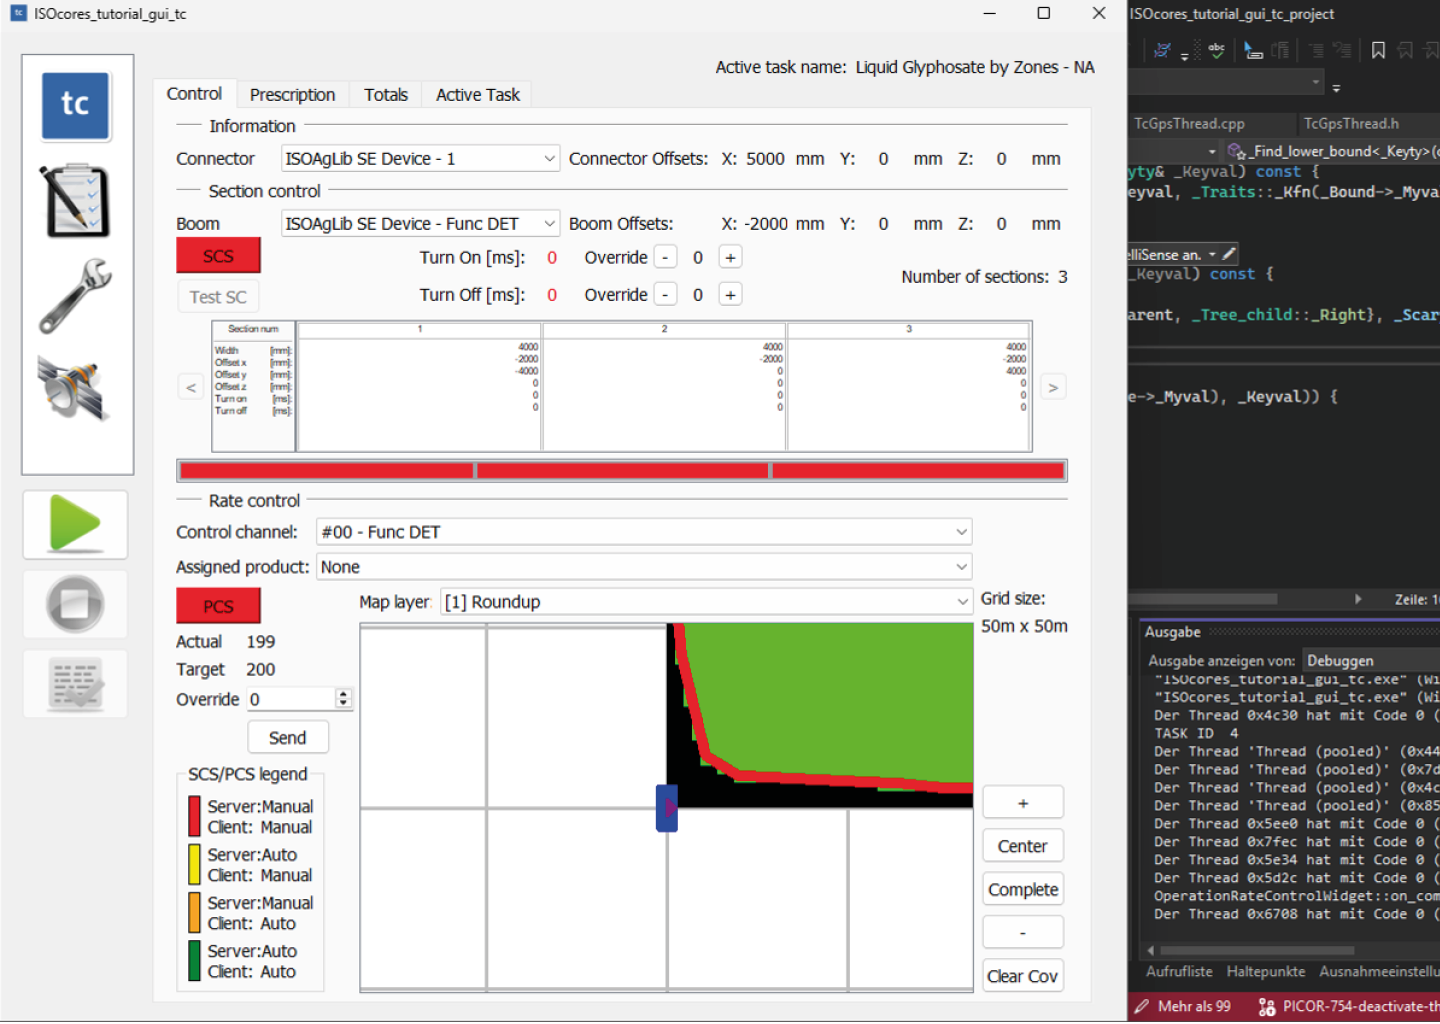The height and width of the screenshot is (1024, 1440).
Task: Toggle the red PCS rate control button
Action: coord(218,605)
